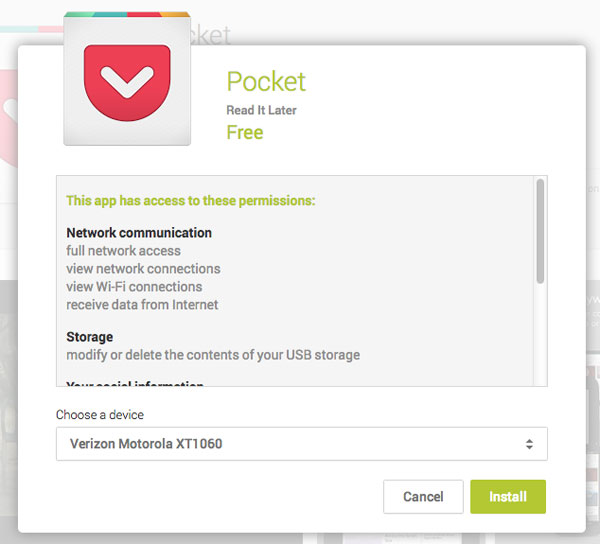This screenshot has height=544, width=600.
Task: Click the Install button
Action: pos(508,497)
